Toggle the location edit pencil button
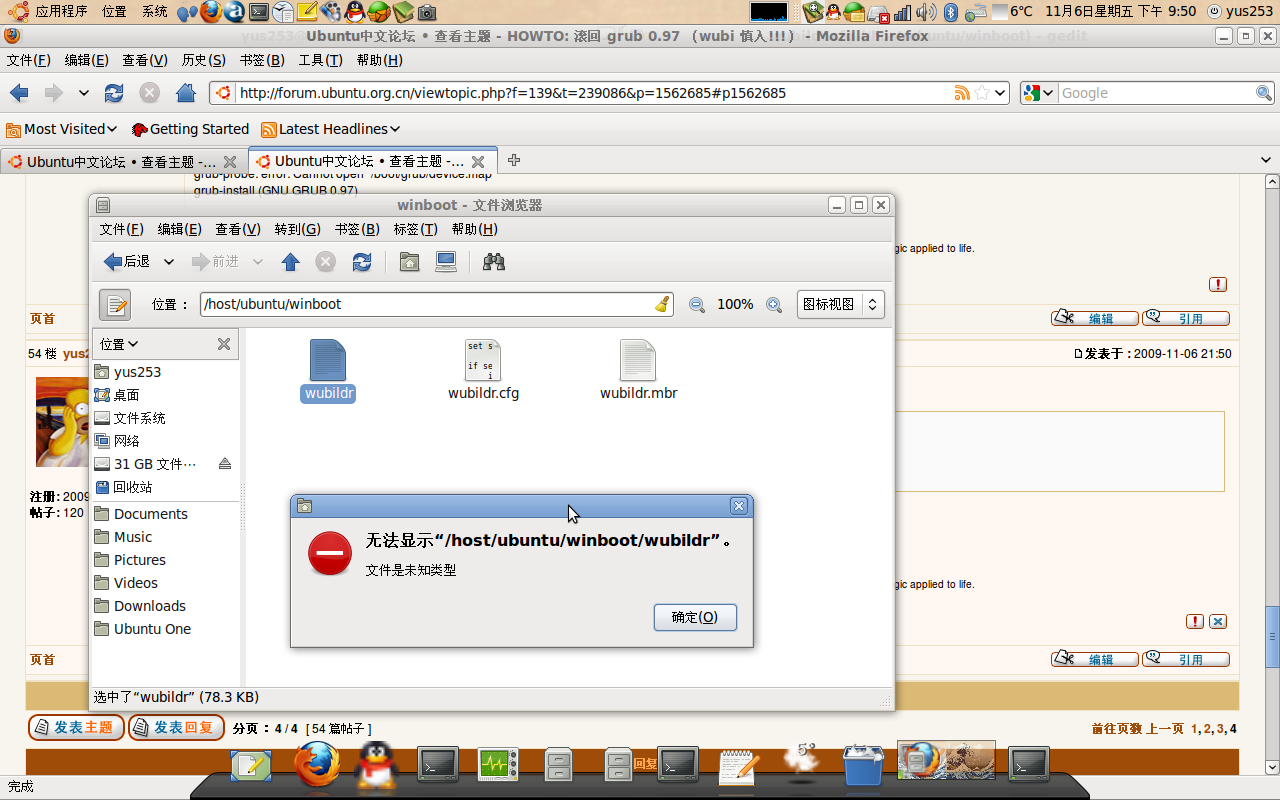The image size is (1280, 800). click(x=115, y=304)
